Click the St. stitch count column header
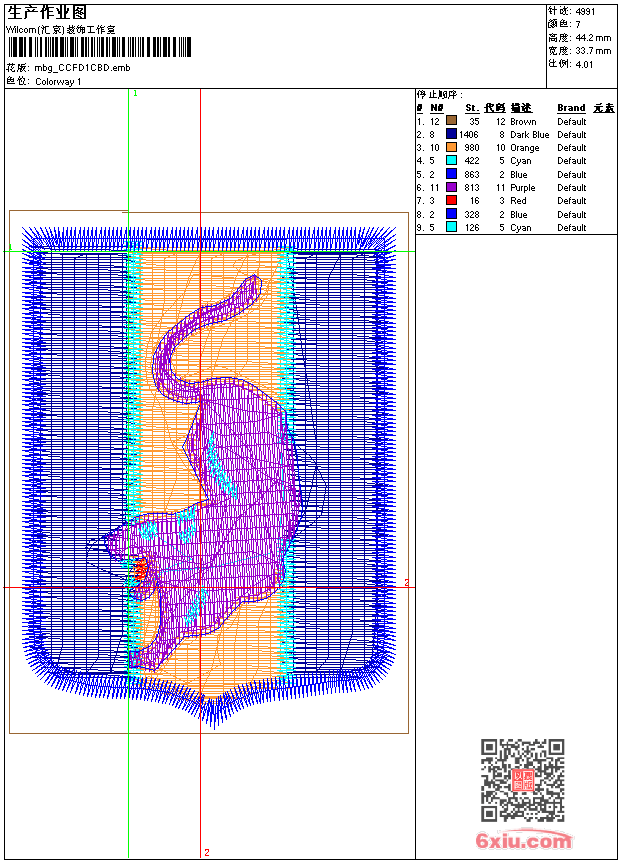Image resolution: width=620 pixels, height=860 pixels. 471,108
